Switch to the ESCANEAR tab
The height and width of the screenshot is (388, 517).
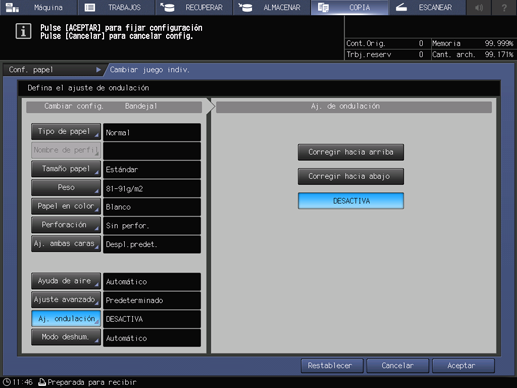427,7
